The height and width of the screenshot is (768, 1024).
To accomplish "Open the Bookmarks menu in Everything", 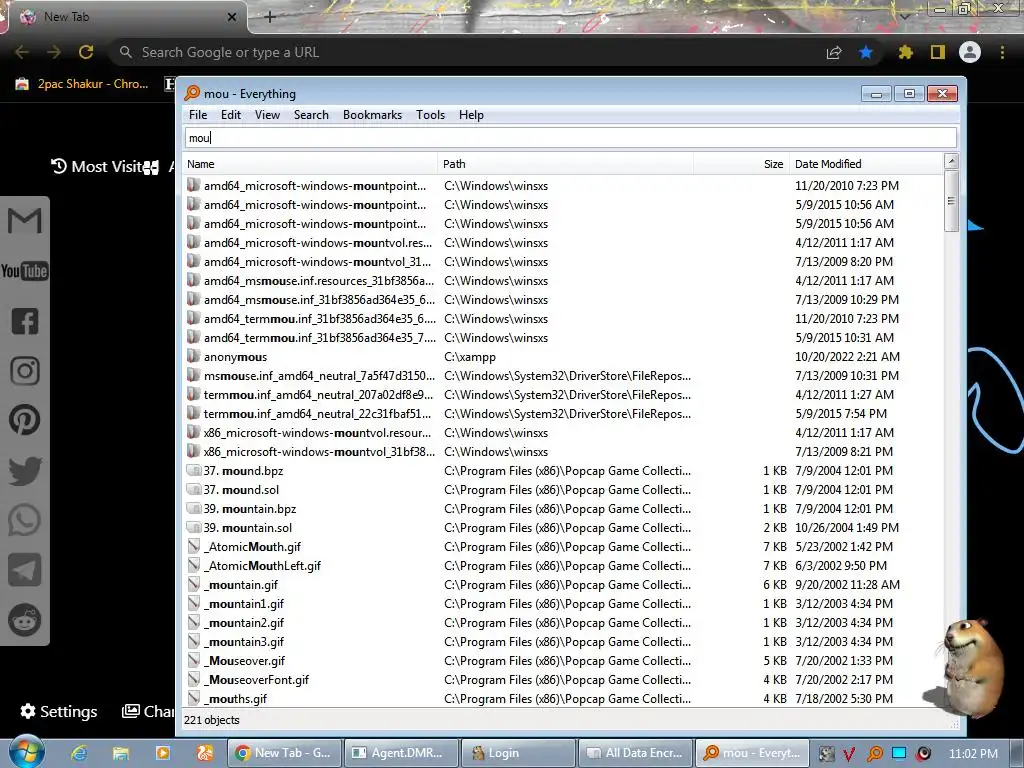I will (x=372, y=115).
